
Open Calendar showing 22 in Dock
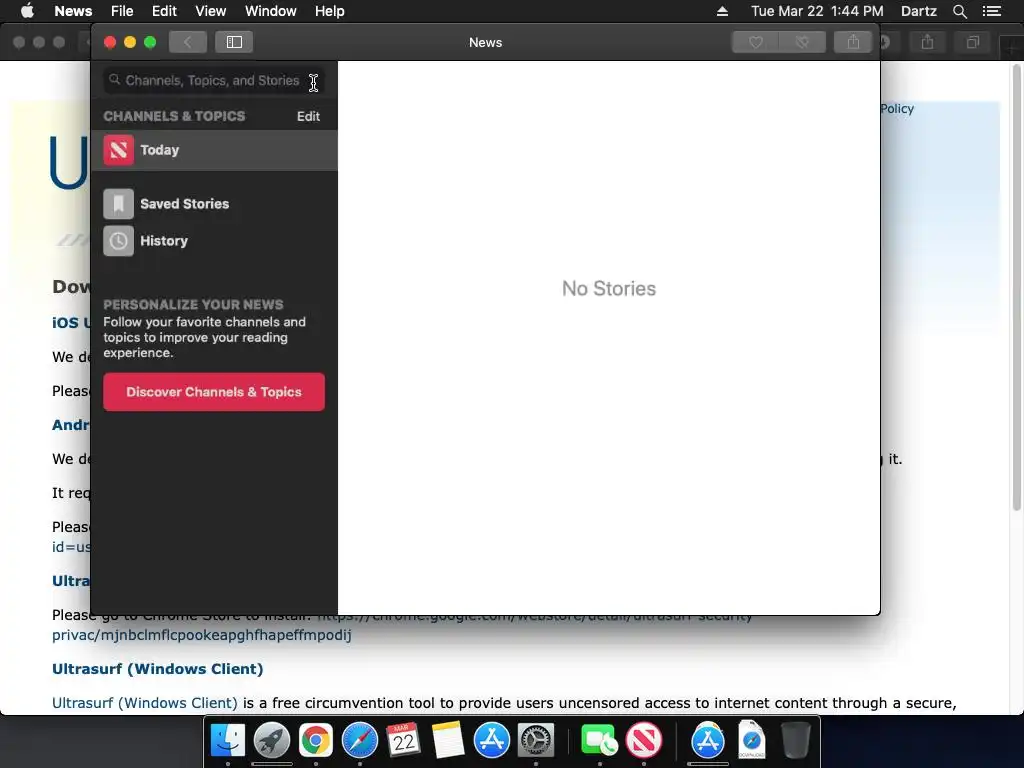click(x=404, y=740)
